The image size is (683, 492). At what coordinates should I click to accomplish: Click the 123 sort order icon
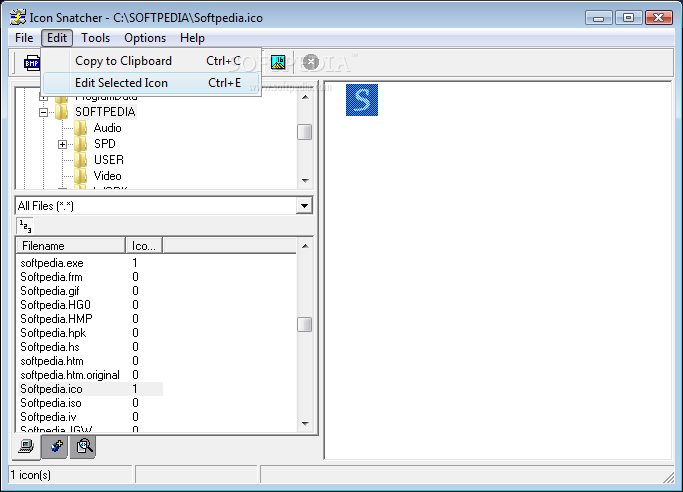click(25, 226)
